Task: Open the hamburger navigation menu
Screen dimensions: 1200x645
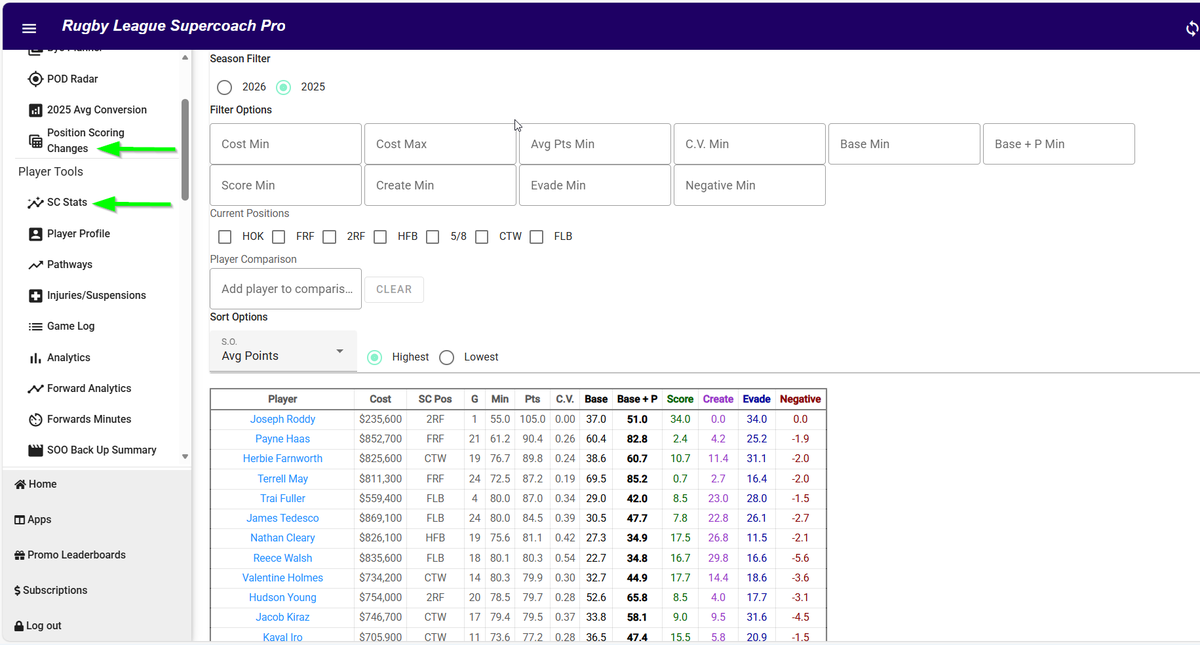Action: (29, 28)
